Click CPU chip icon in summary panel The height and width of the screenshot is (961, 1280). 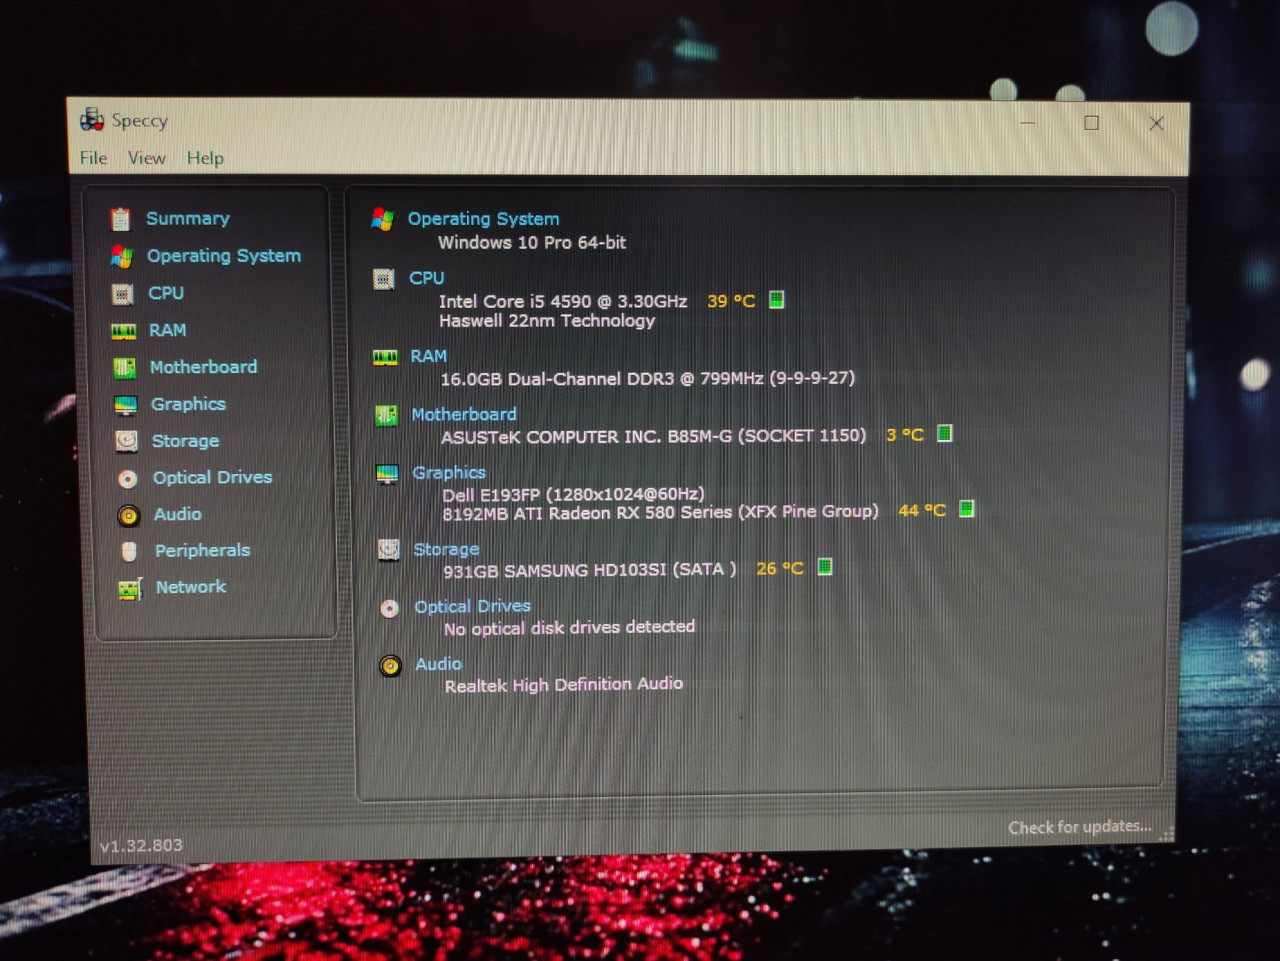click(x=384, y=280)
